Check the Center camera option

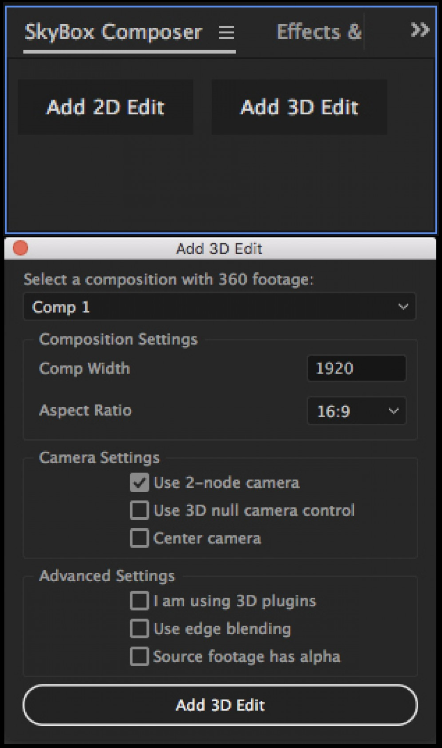(x=139, y=538)
